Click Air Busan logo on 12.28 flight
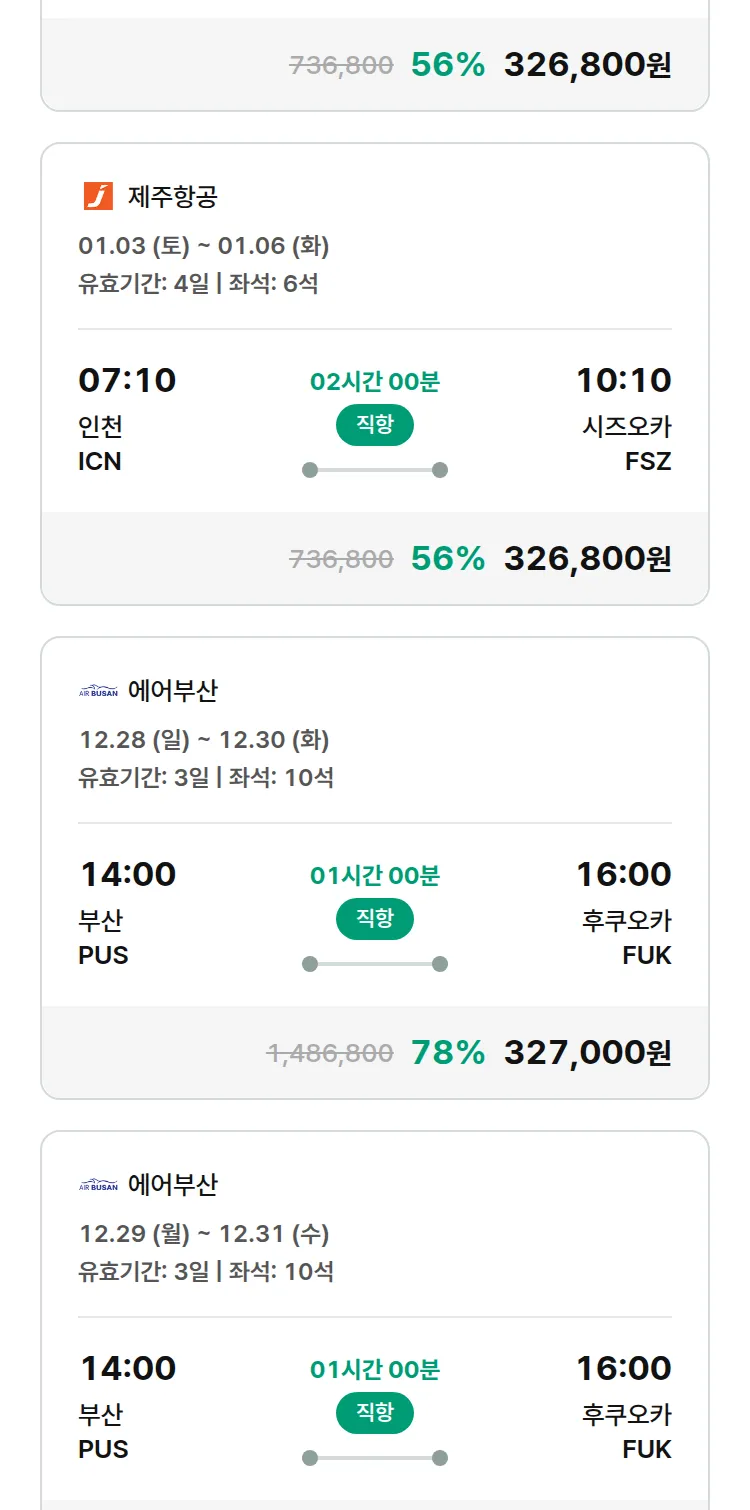 (x=98, y=691)
